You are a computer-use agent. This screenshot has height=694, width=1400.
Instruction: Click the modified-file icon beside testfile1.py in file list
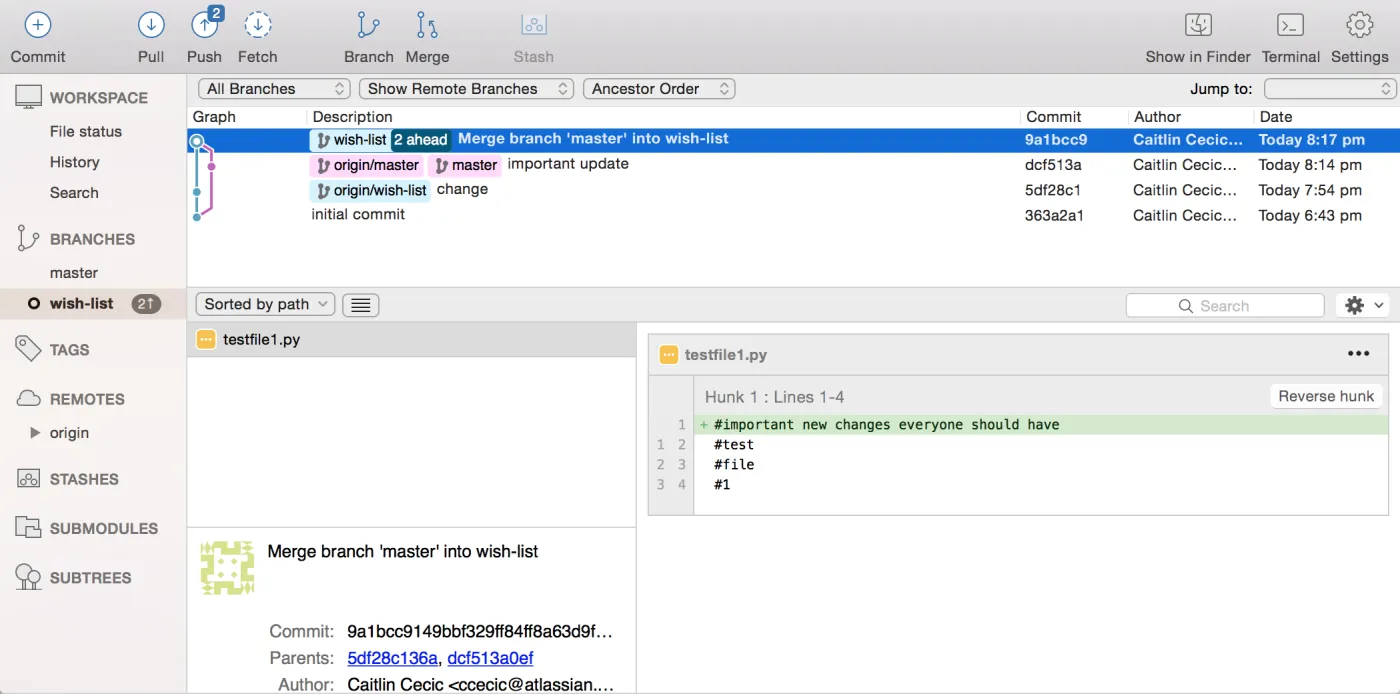tap(206, 340)
